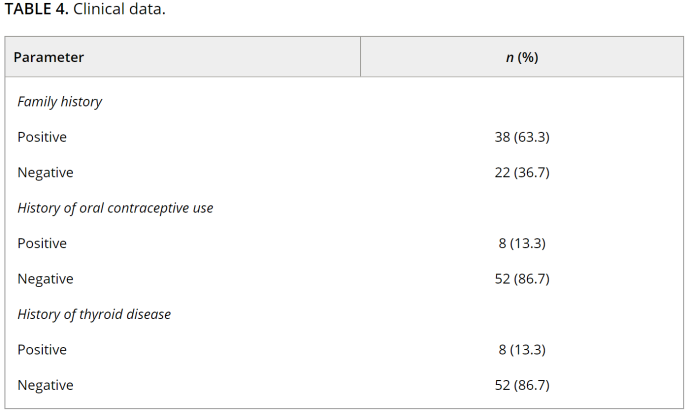Select the 22 (36.7) value
The image size is (691, 416).
522,172
